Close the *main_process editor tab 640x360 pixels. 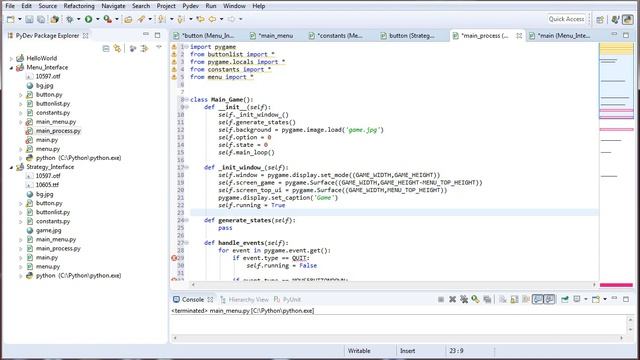(x=519, y=36)
